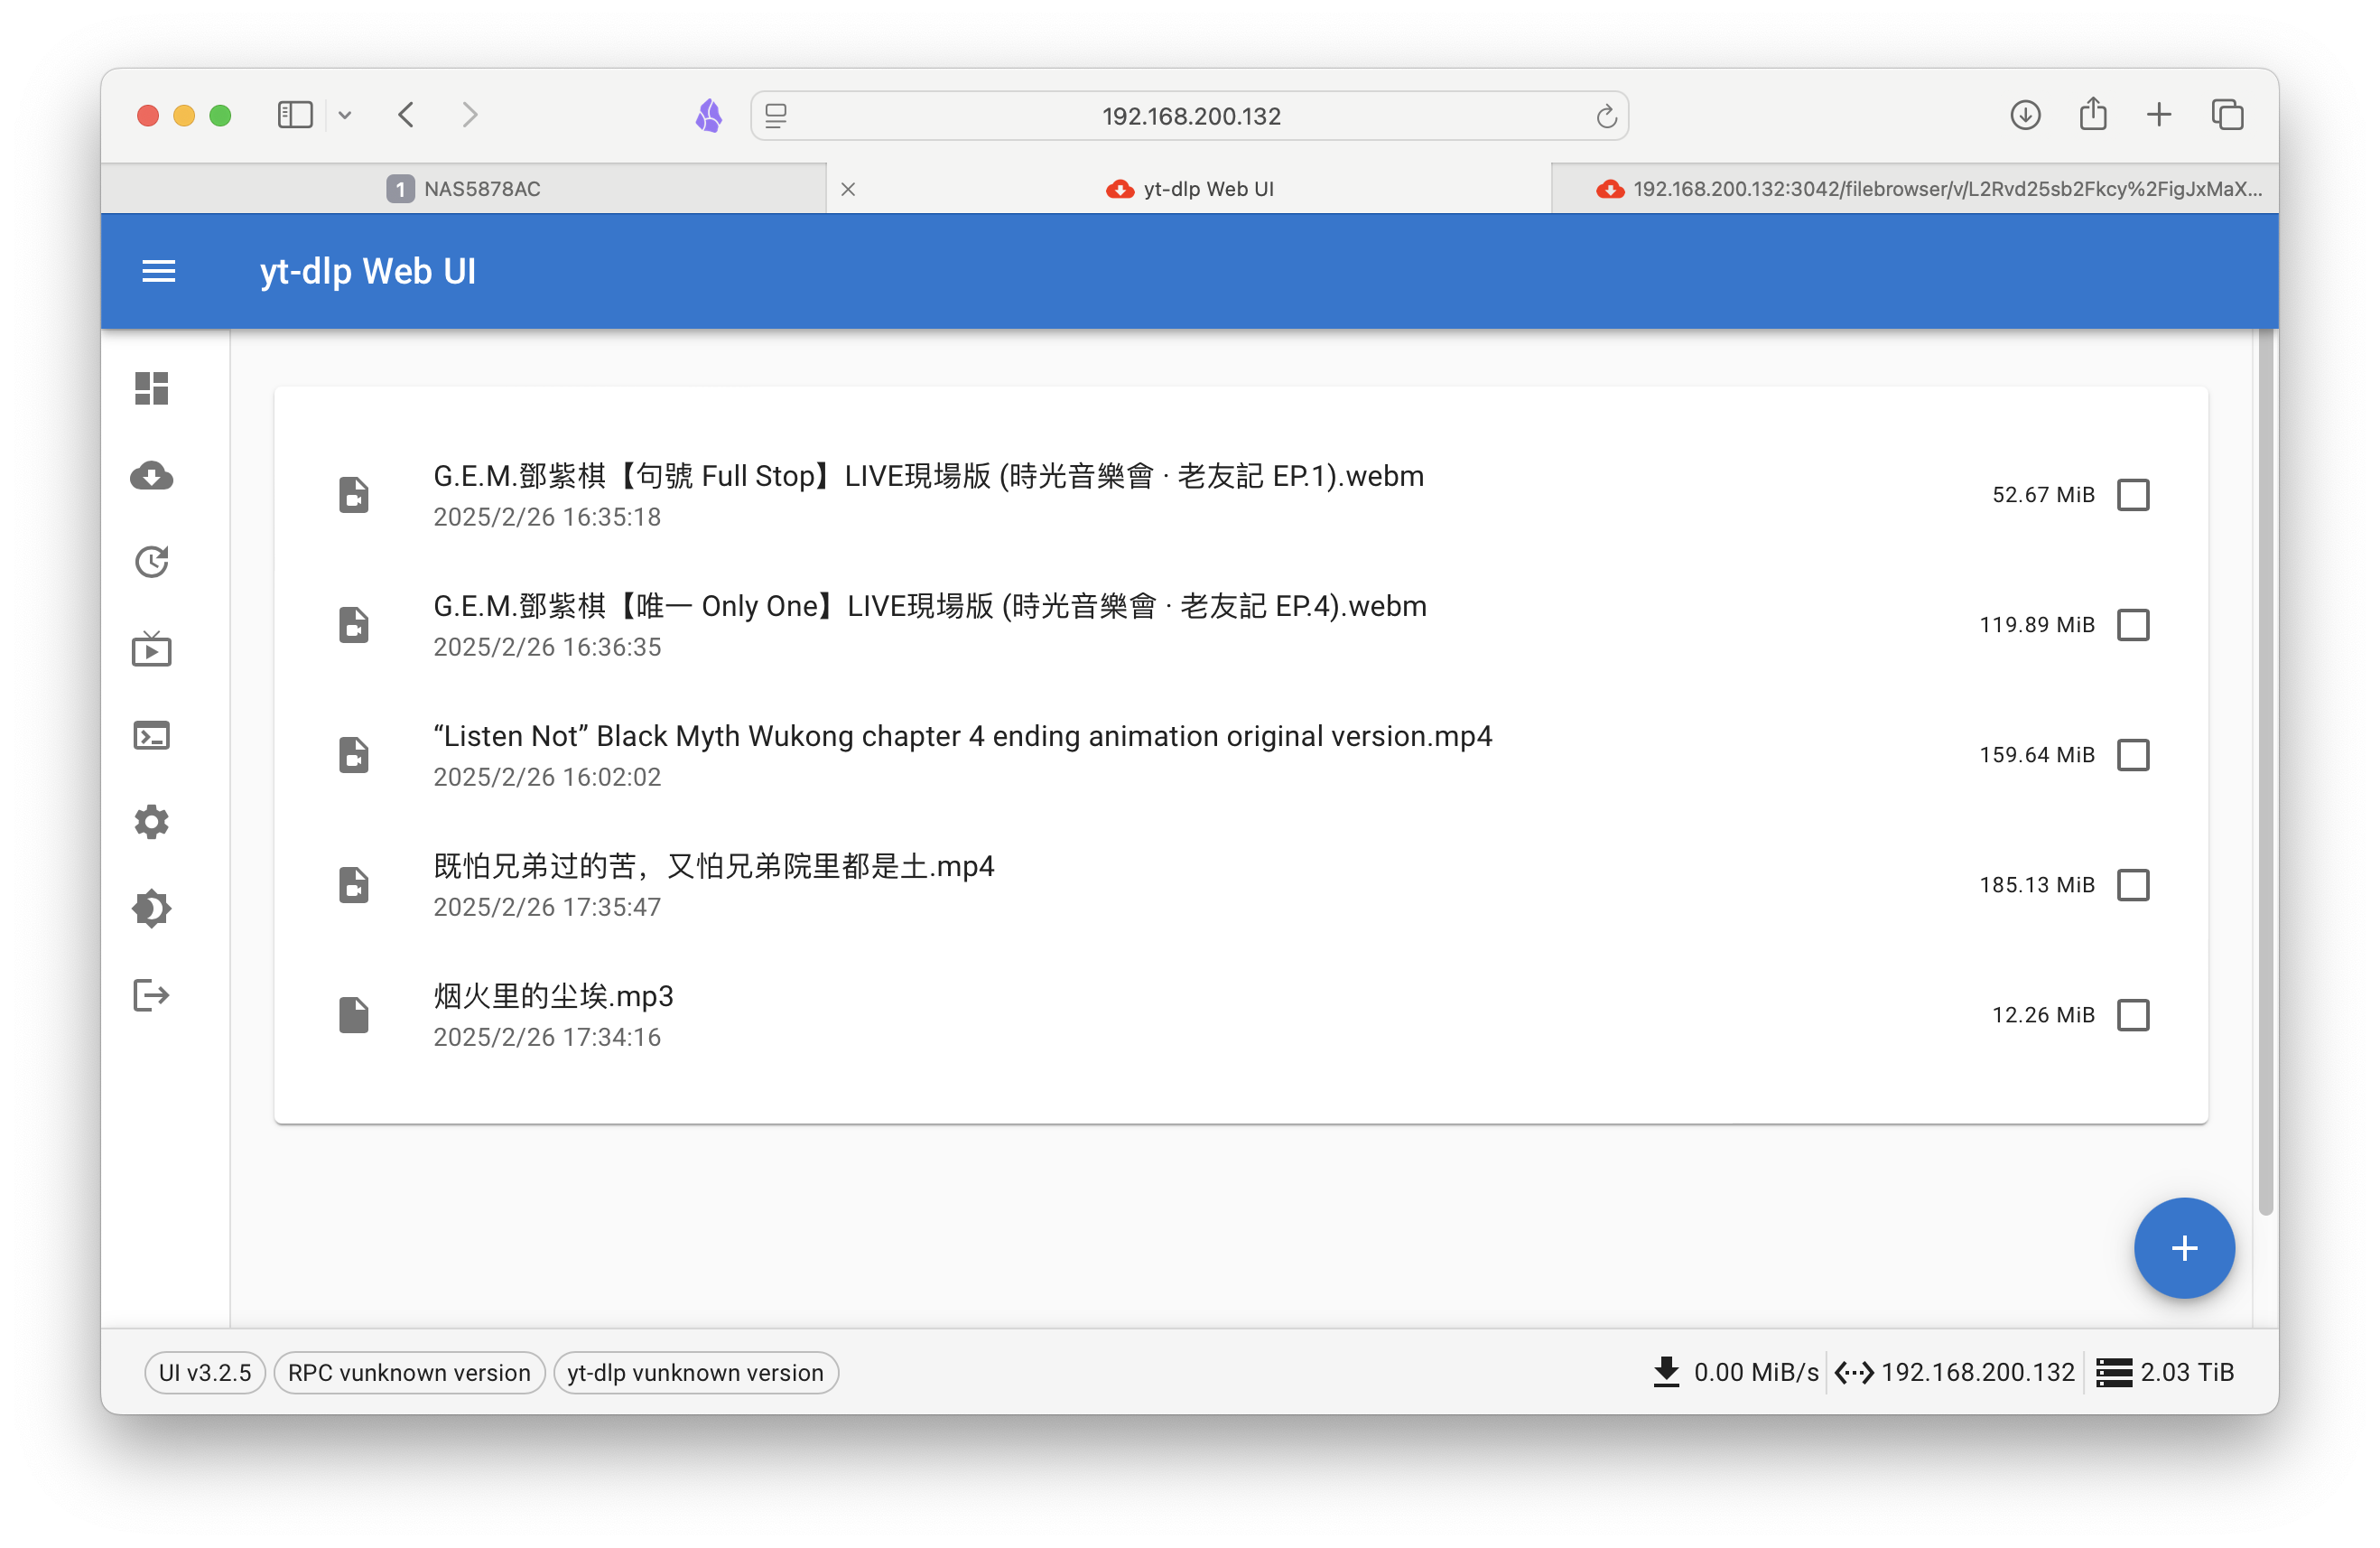Click the download speed arrow icon in footer
This screenshot has height=1548, width=2380.
(x=1666, y=1372)
